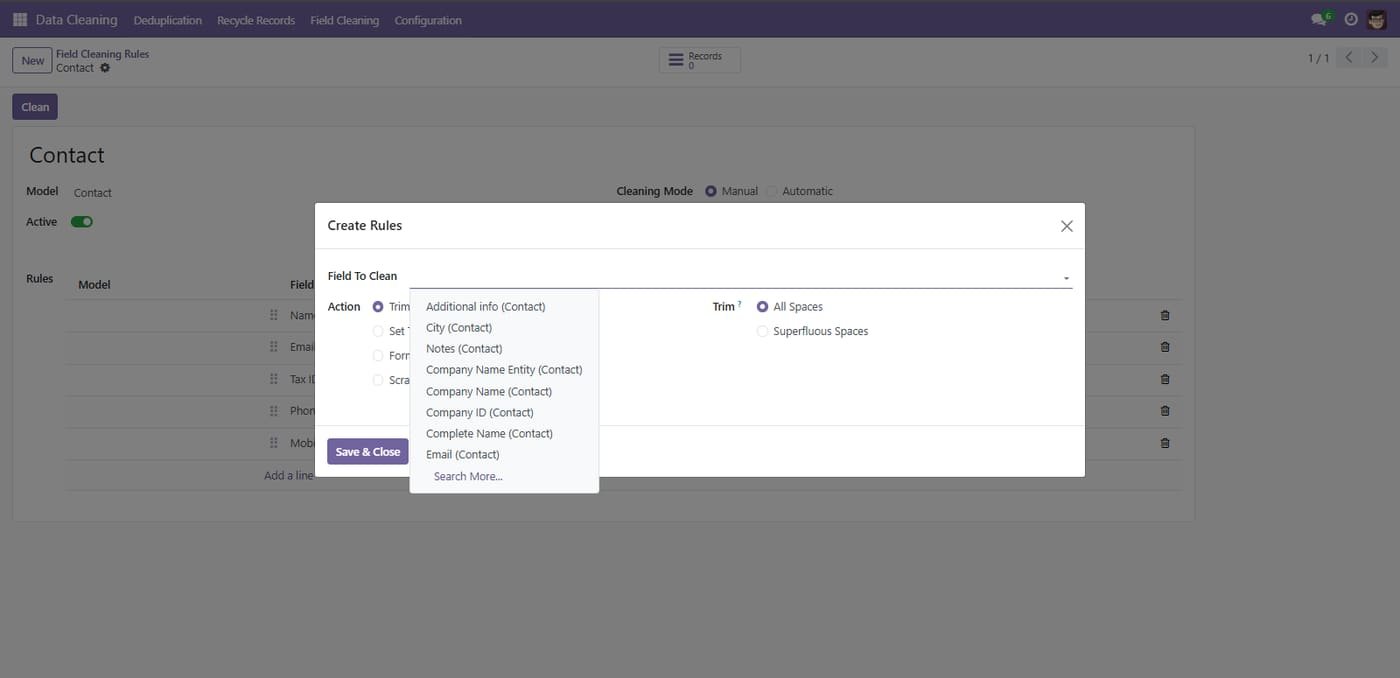Click the Trim help question mark

point(740,303)
